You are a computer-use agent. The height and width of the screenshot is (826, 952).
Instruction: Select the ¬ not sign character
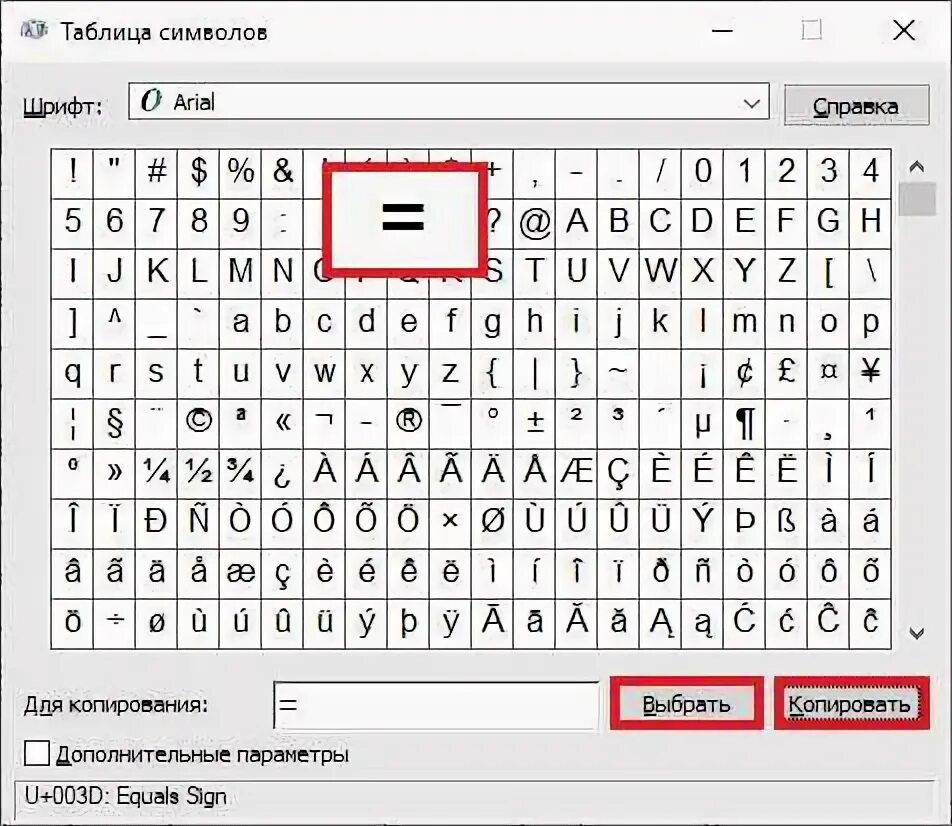(x=324, y=424)
